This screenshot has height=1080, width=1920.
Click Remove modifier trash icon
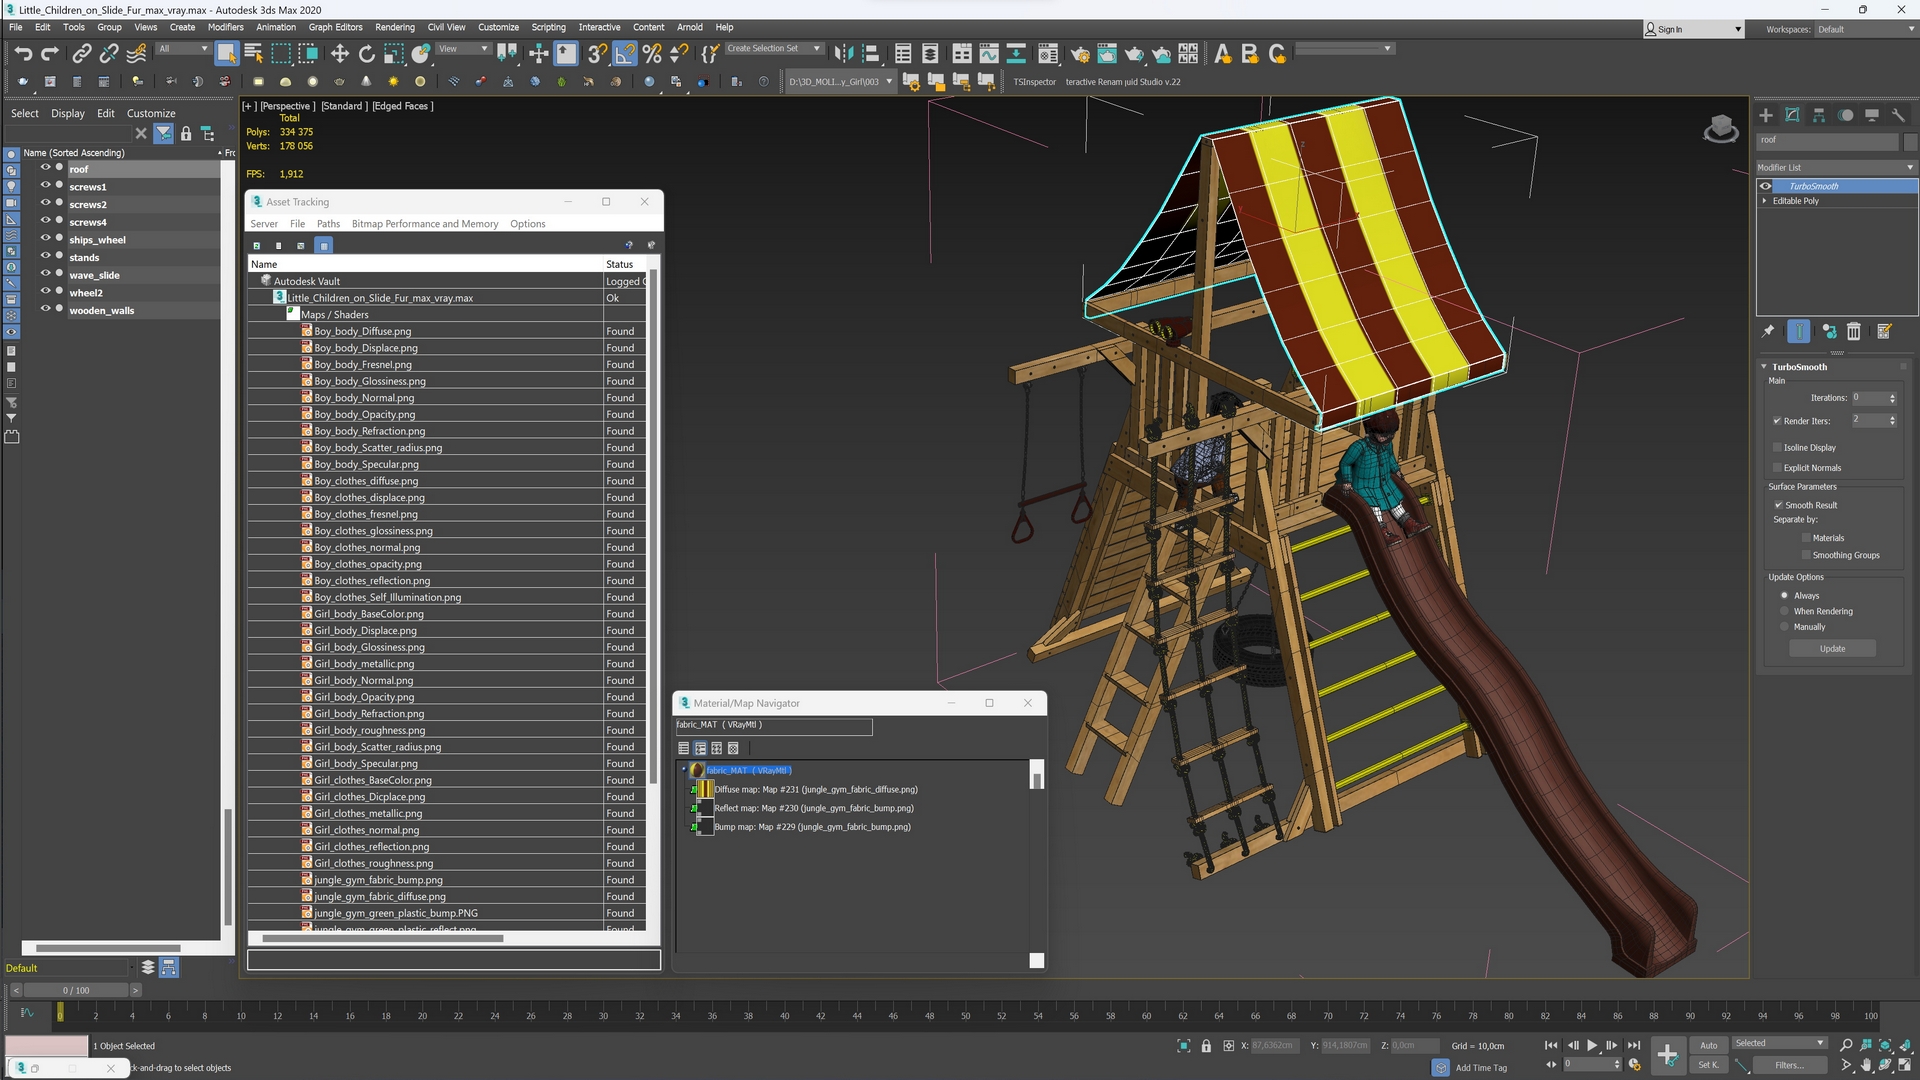point(1854,332)
